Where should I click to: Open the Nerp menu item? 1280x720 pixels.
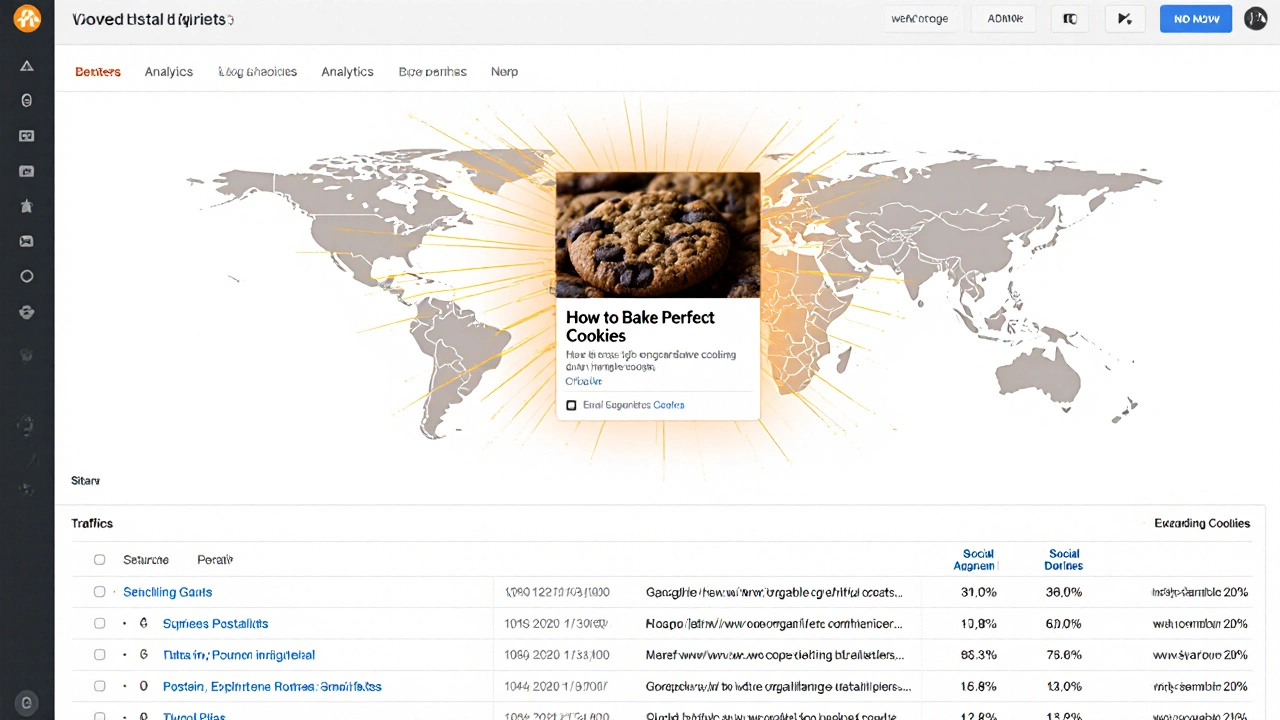tap(504, 71)
